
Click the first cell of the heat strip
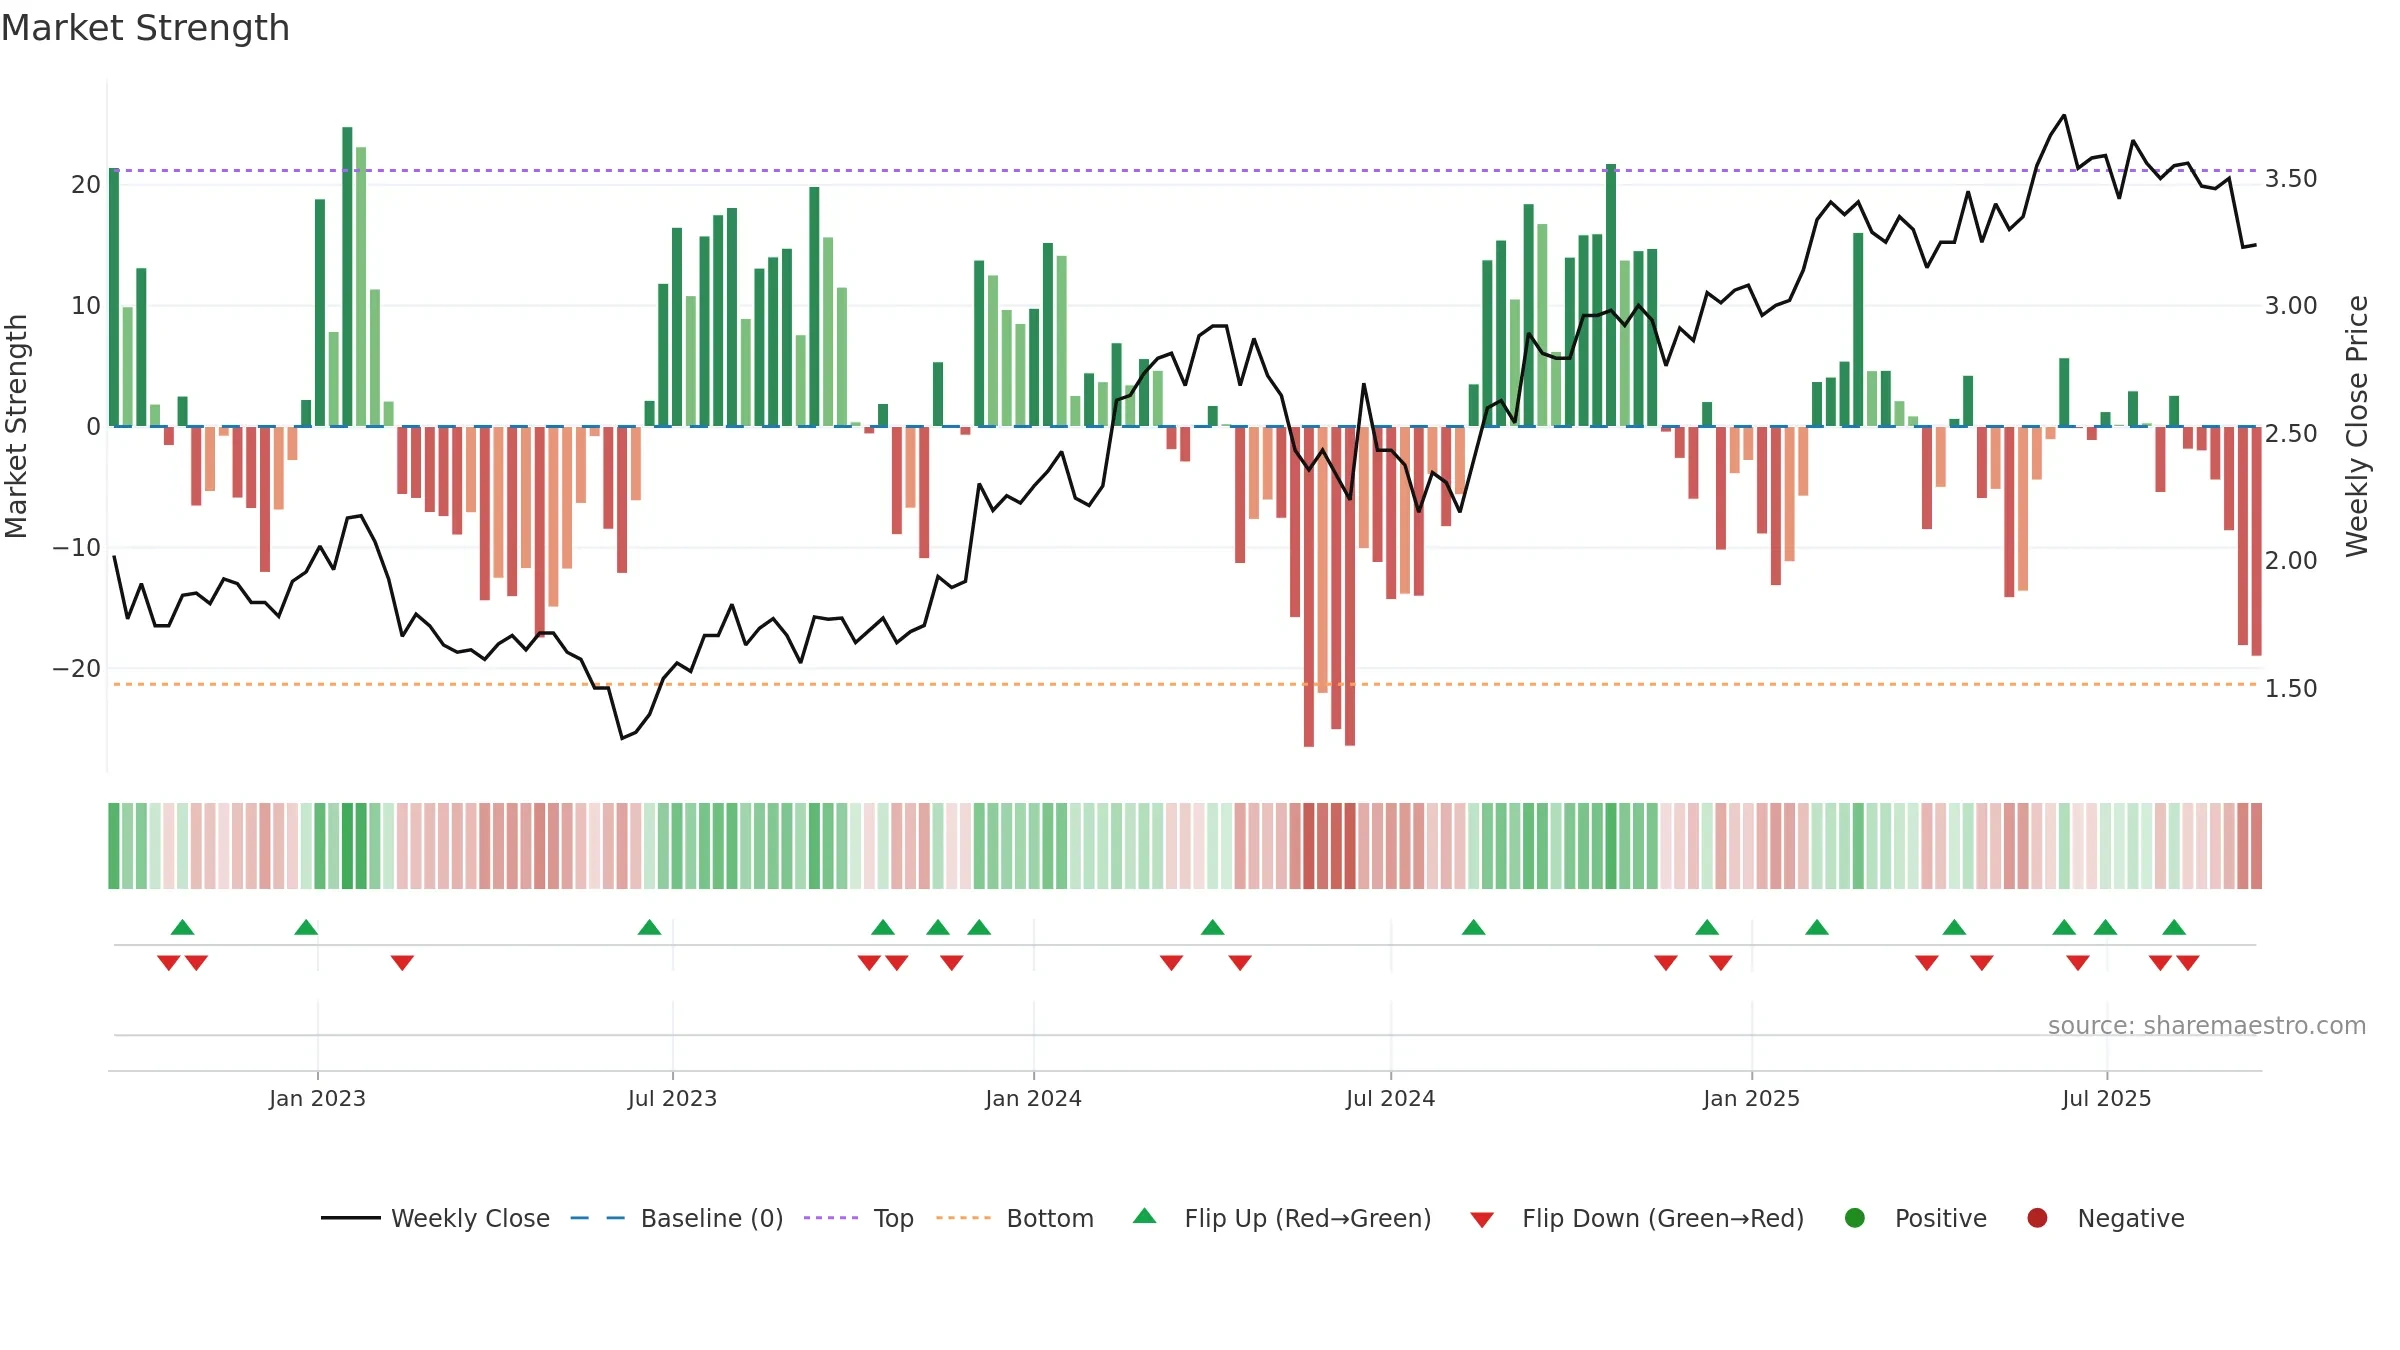pyautogui.click(x=114, y=846)
